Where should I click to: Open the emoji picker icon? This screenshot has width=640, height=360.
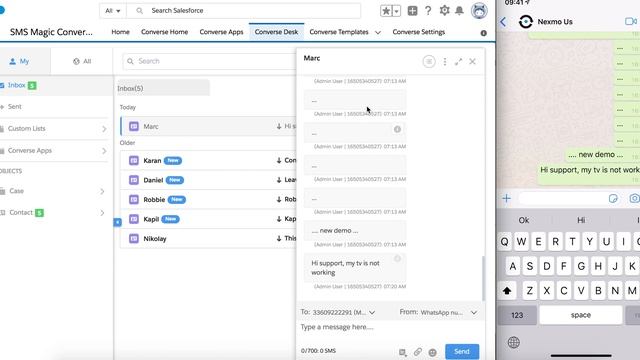tap(433, 352)
